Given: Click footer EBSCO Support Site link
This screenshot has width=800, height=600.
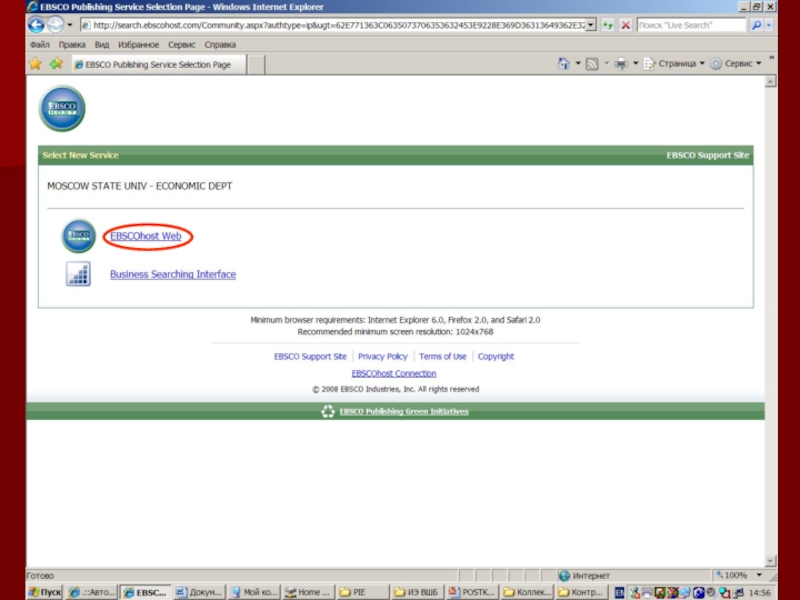Looking at the screenshot, I should coord(310,357).
